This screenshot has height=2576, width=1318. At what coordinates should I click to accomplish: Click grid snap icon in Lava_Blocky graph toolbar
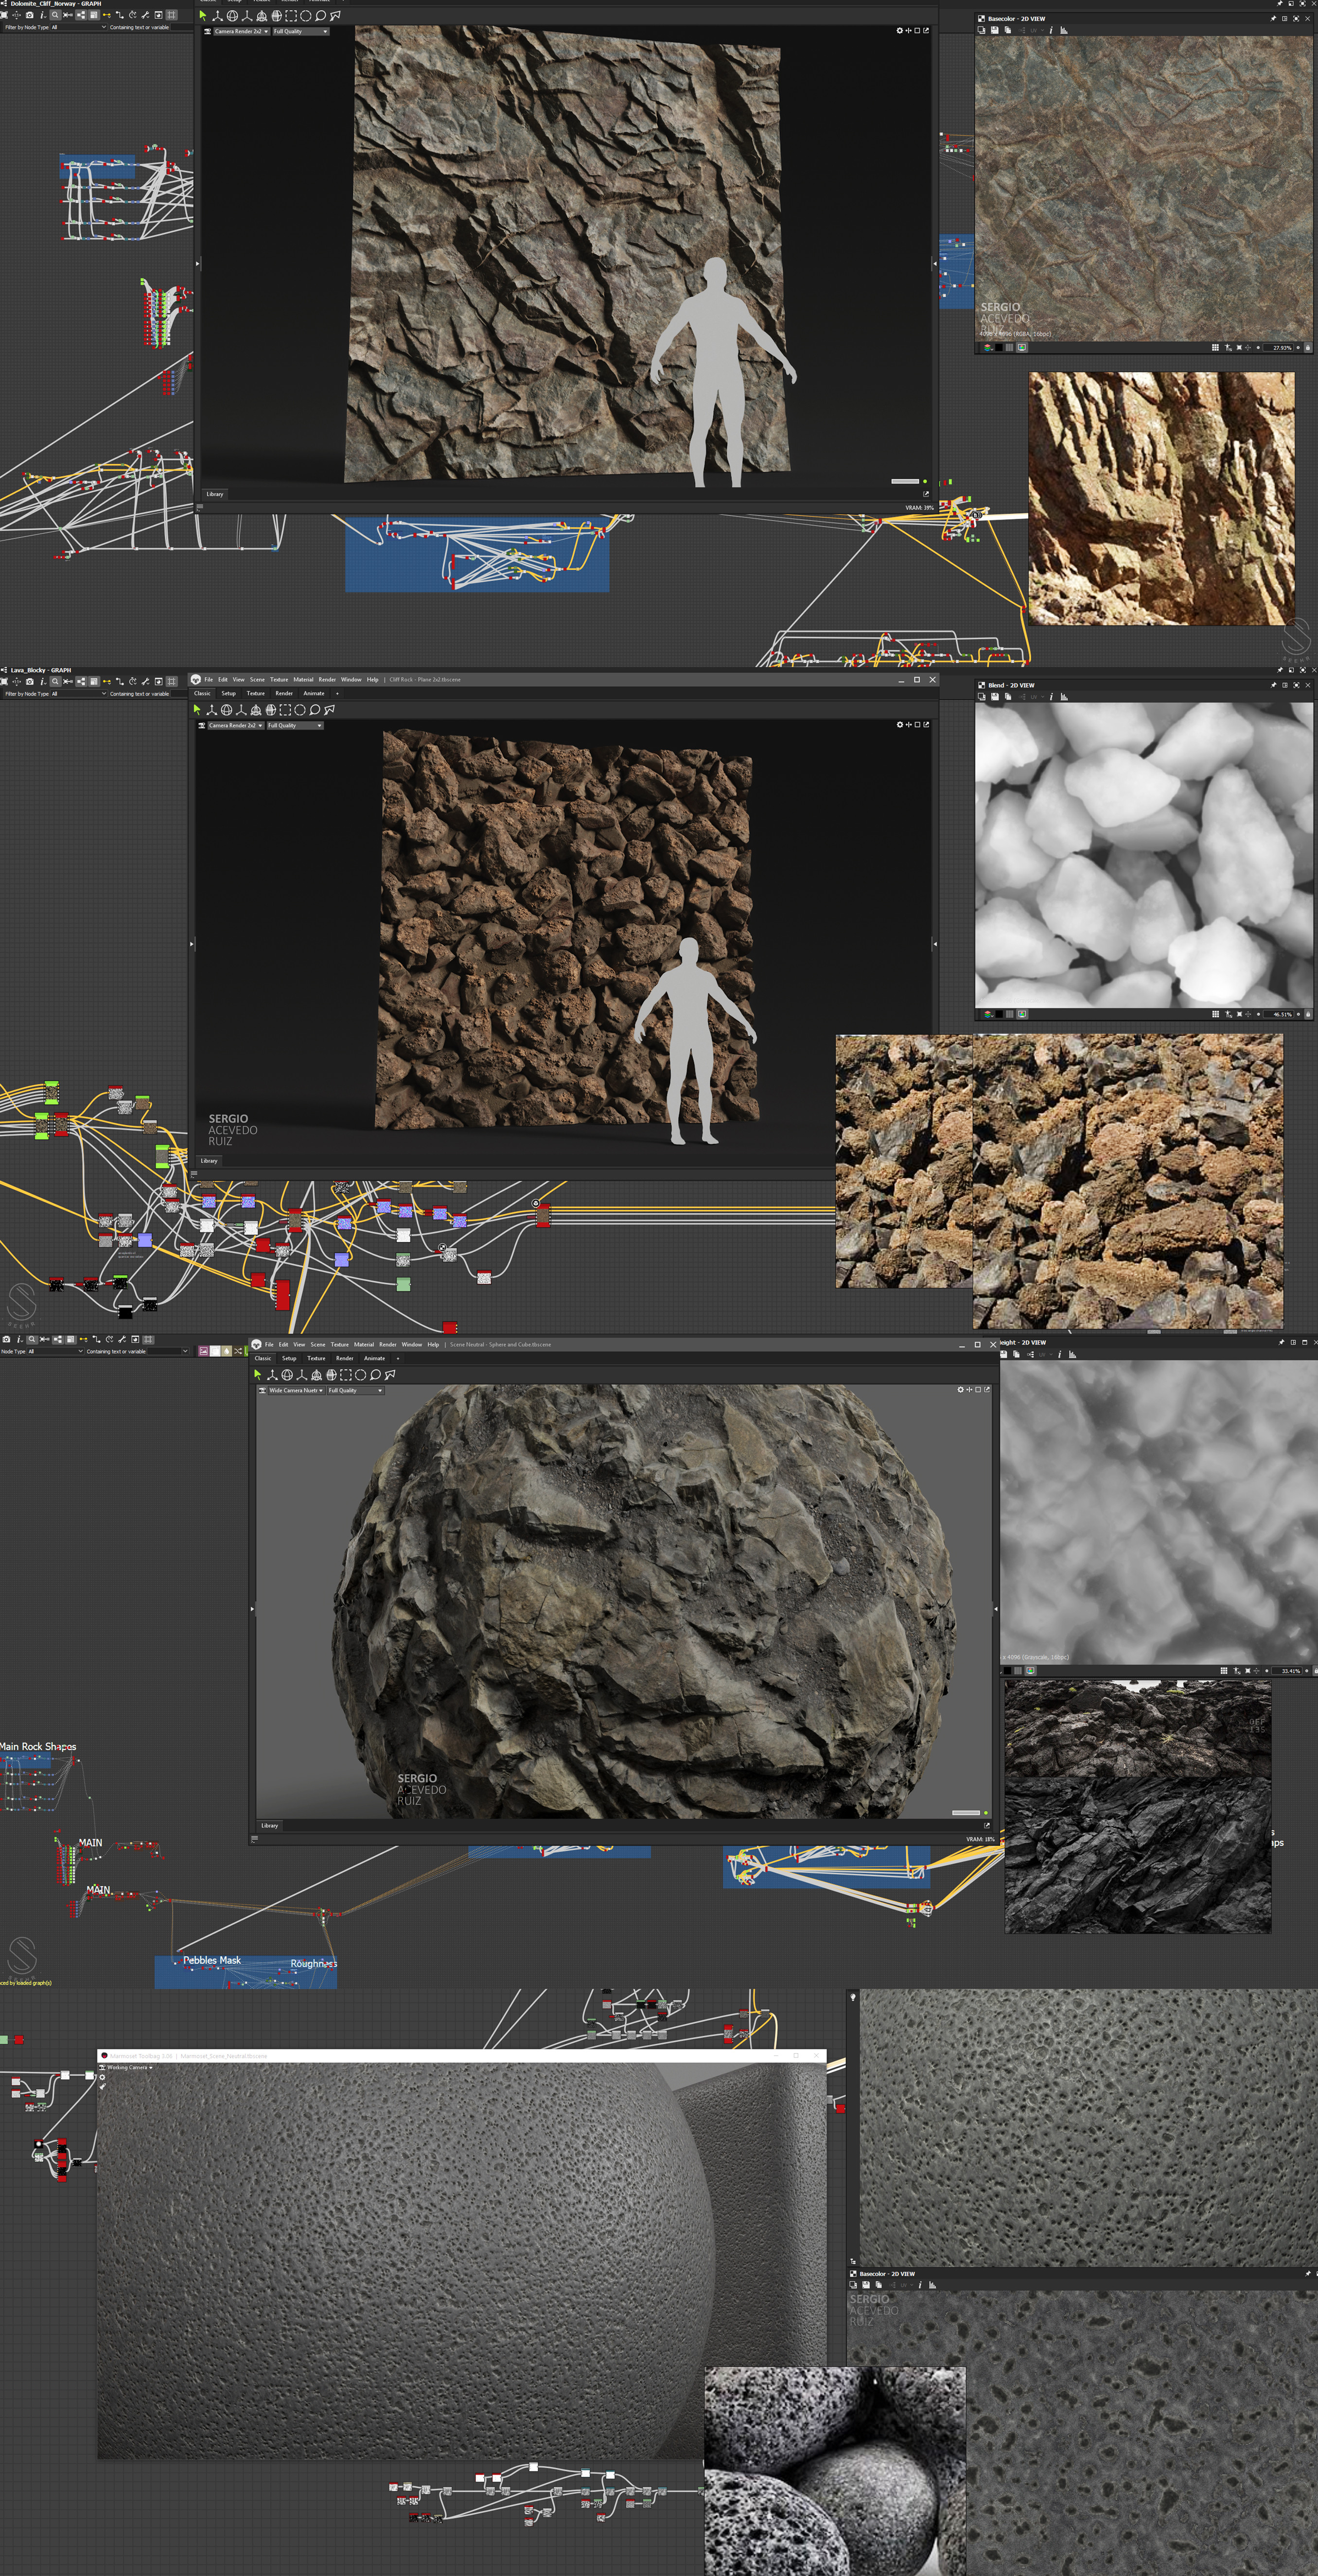coord(171,682)
